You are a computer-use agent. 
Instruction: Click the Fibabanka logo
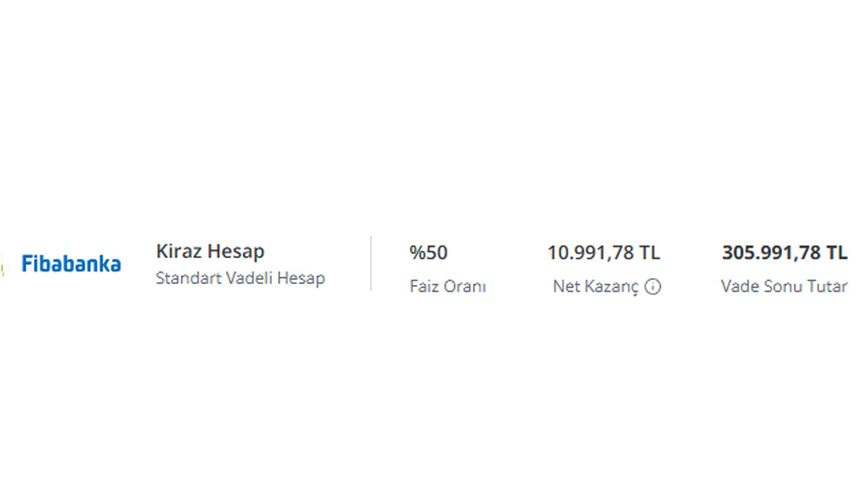[71, 264]
